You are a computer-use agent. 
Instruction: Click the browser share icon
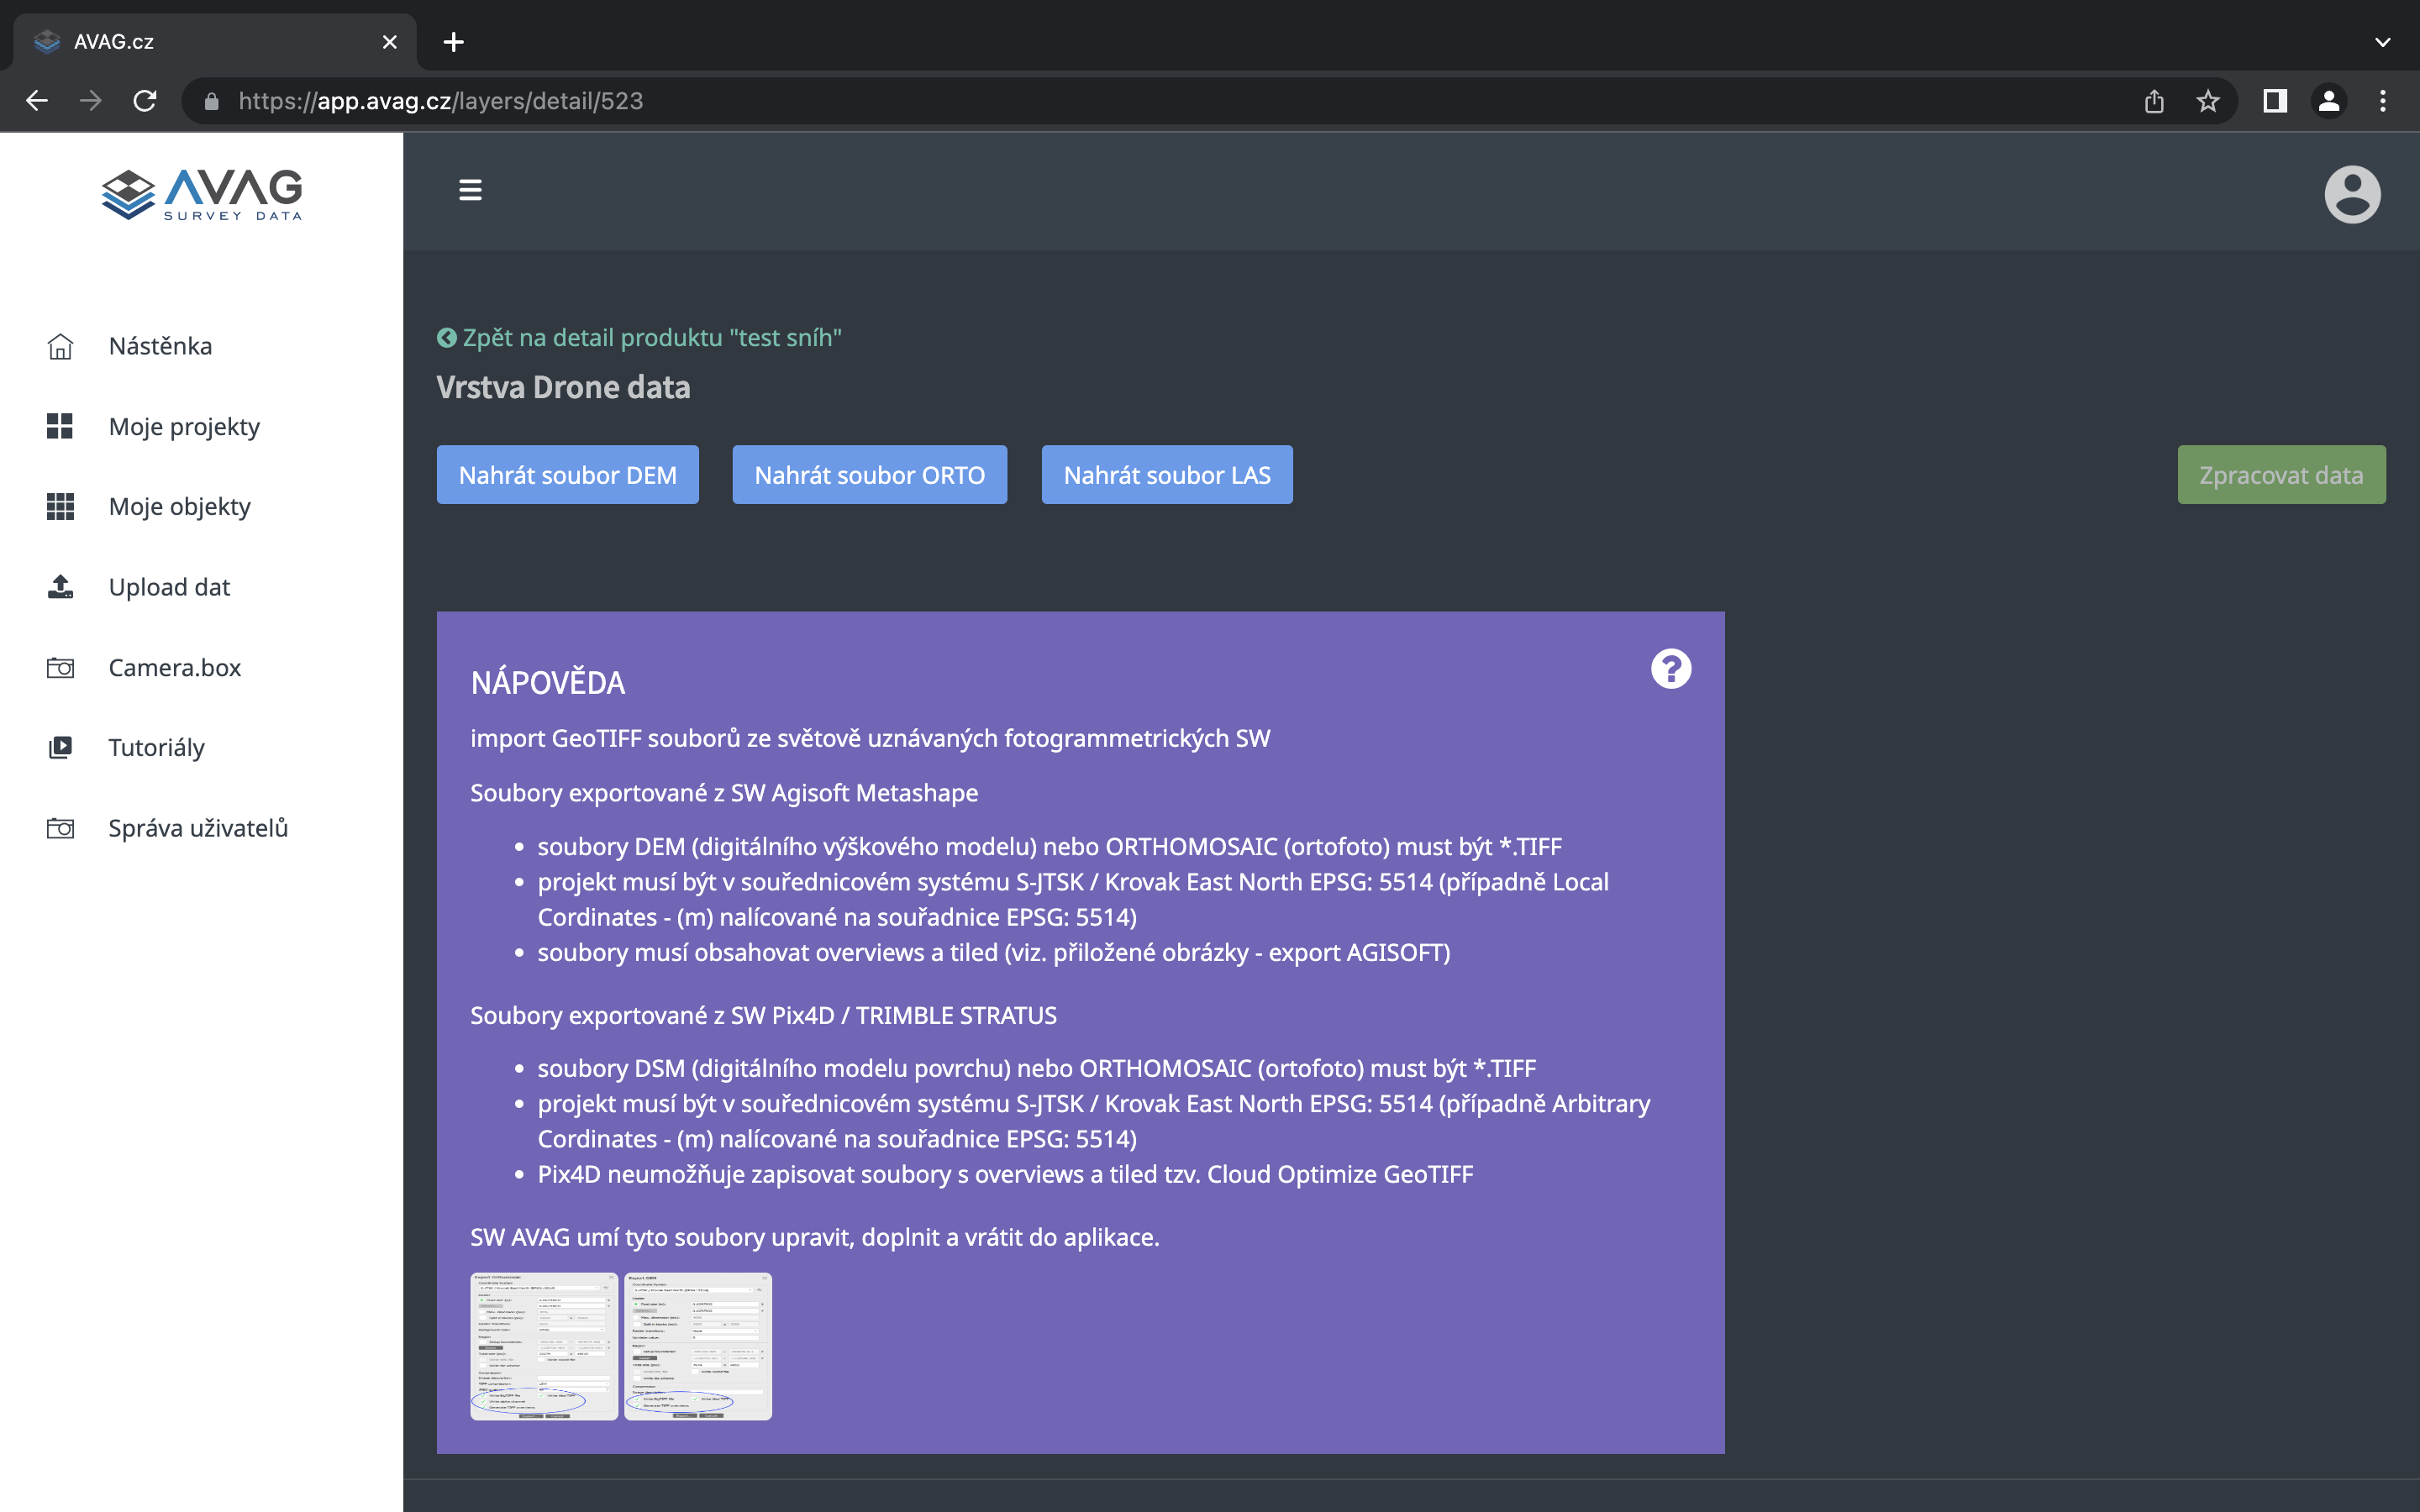coord(2154,101)
